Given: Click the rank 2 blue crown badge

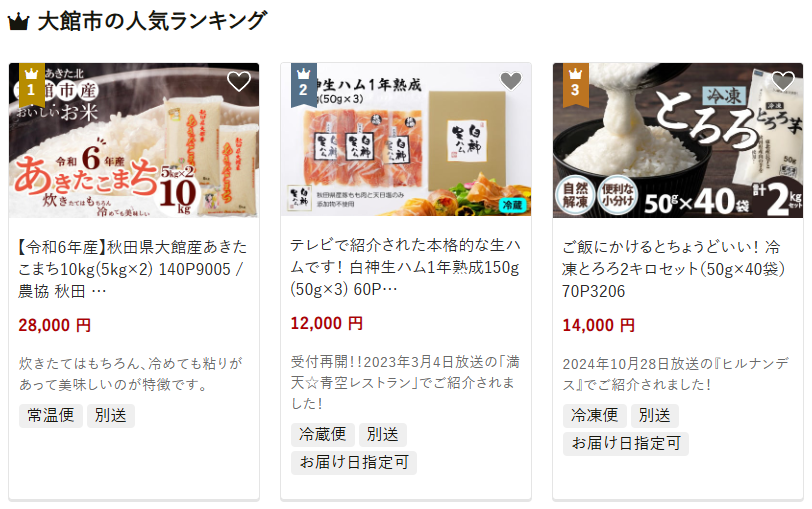Looking at the screenshot, I should coord(303,85).
